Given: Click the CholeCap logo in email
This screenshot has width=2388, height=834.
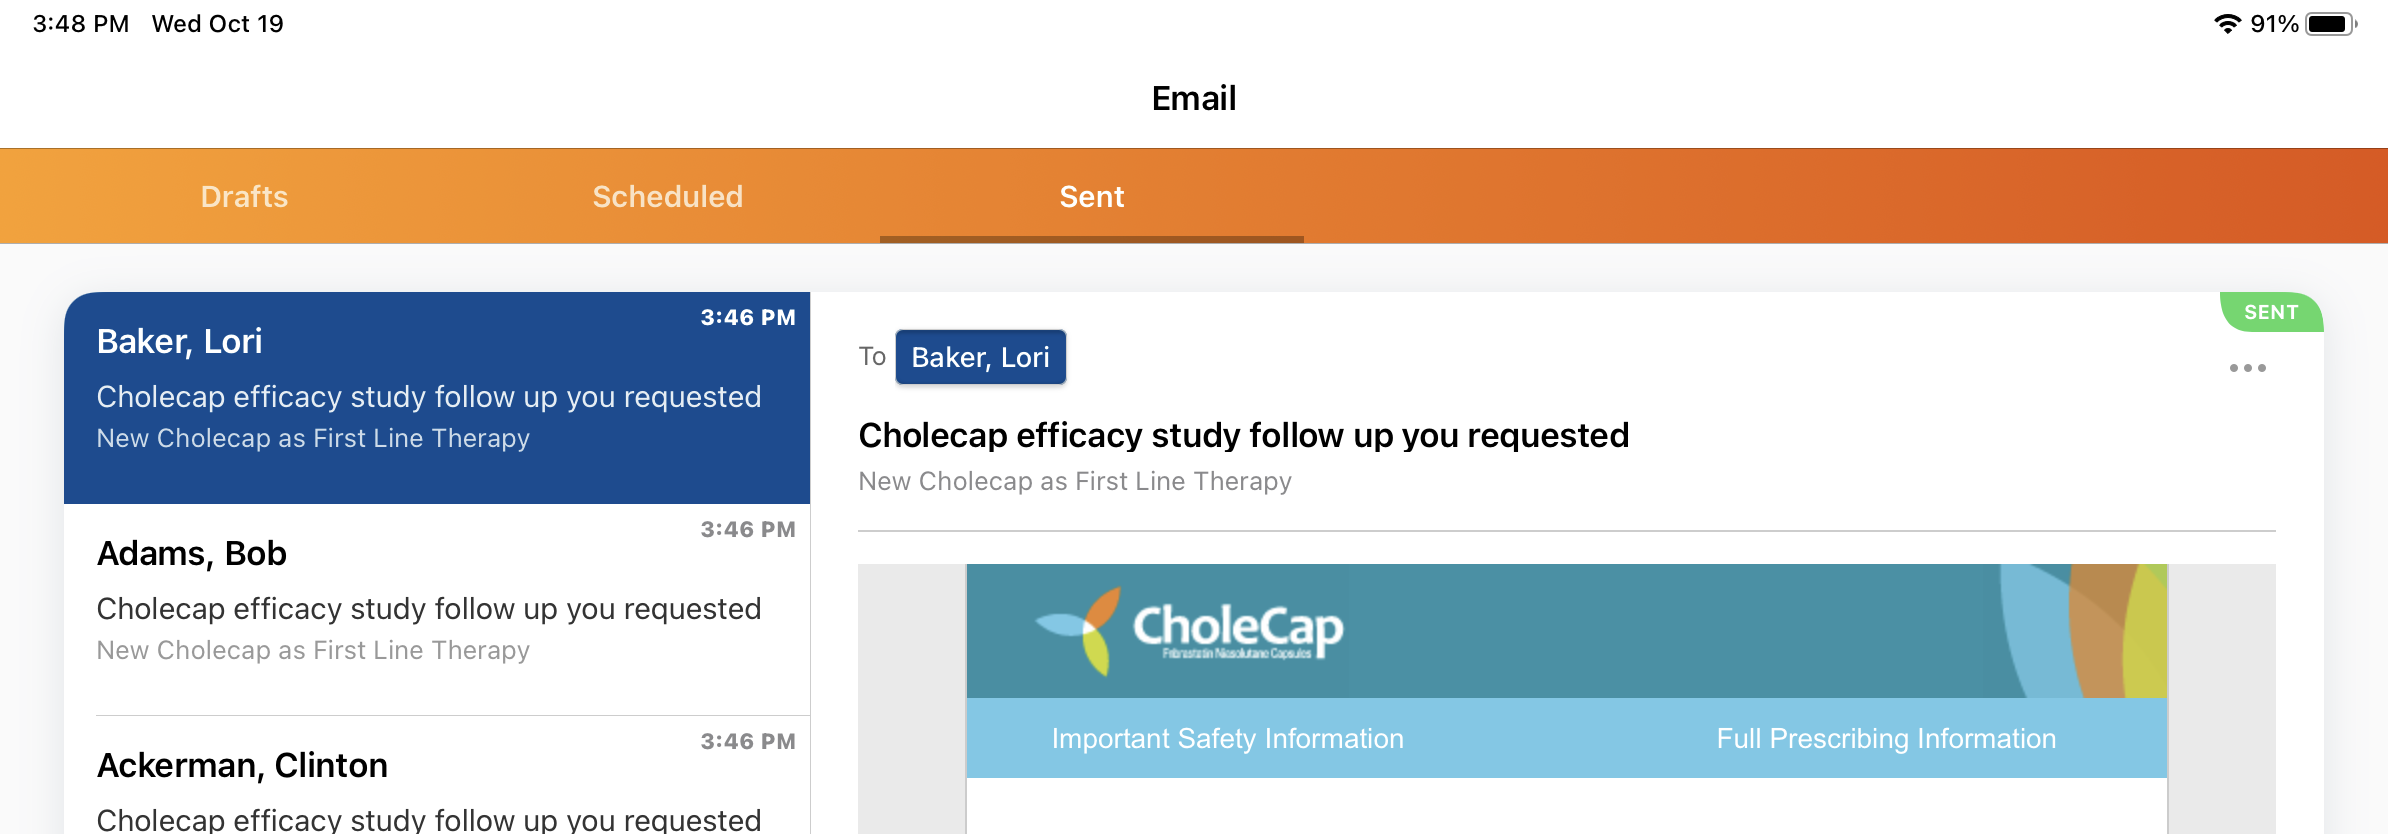Looking at the screenshot, I should (1190, 630).
